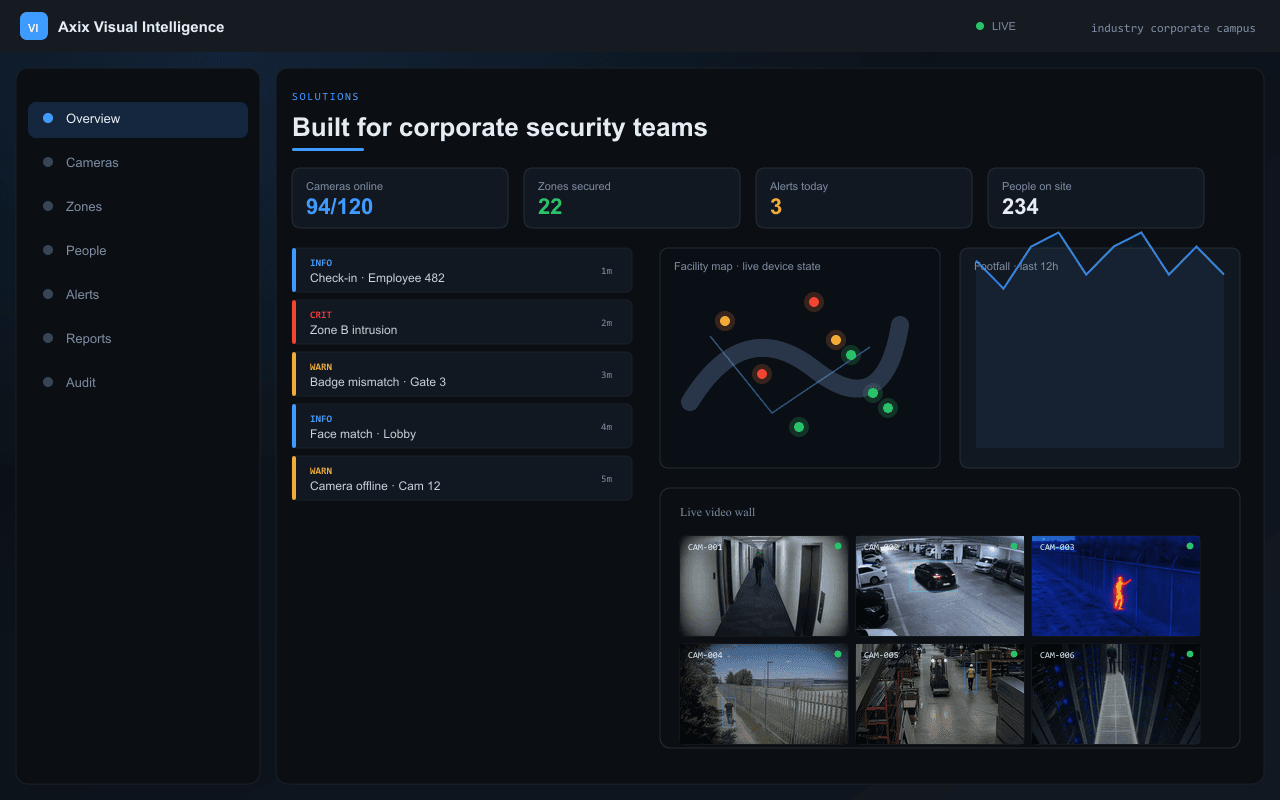Click the Footfall last 12h chart
This screenshot has width=1280, height=800.
[1100, 358]
